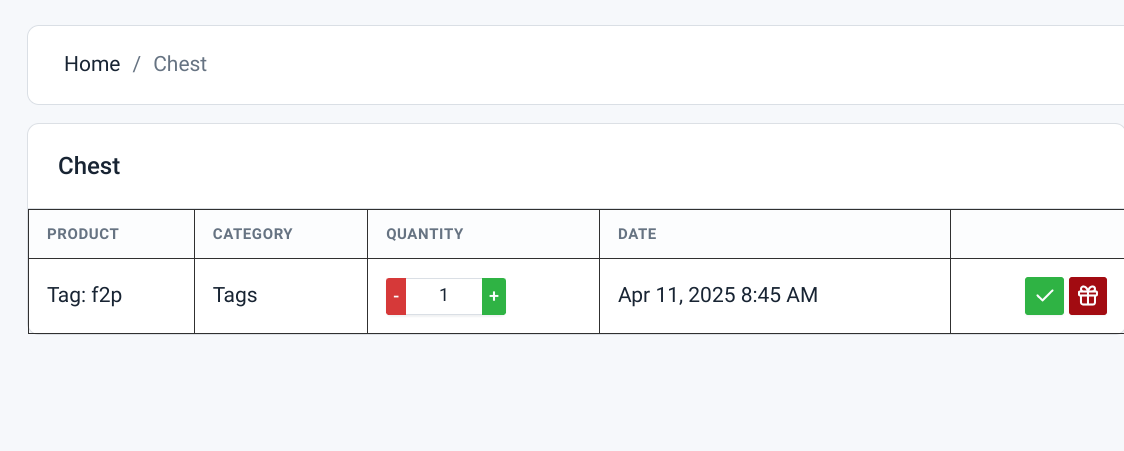Click the slash separator in the breadcrumb
The height and width of the screenshot is (451, 1124).
[136, 64]
